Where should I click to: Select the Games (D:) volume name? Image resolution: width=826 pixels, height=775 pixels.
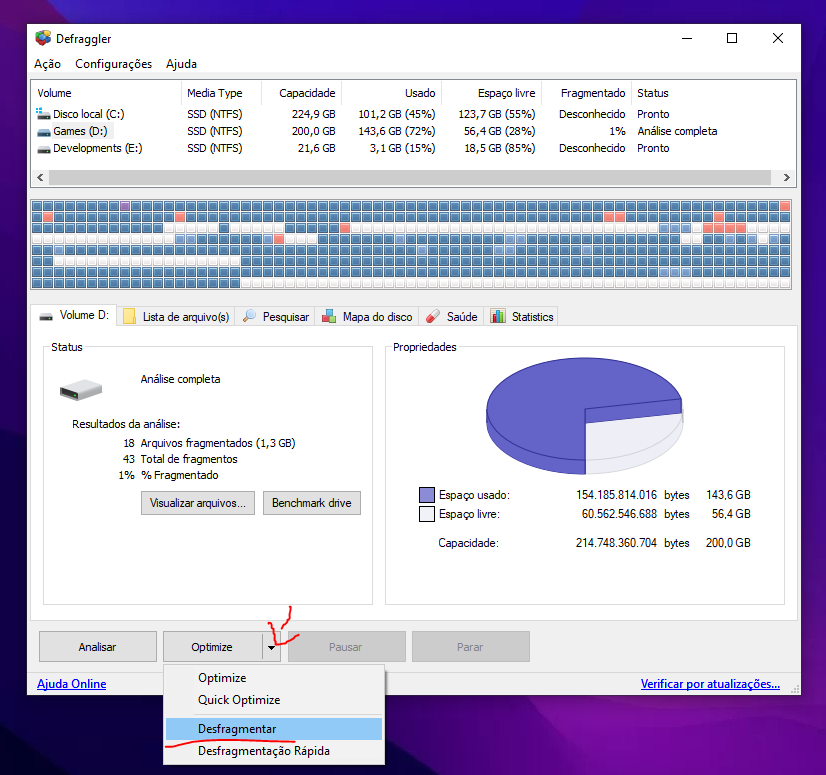(80, 131)
